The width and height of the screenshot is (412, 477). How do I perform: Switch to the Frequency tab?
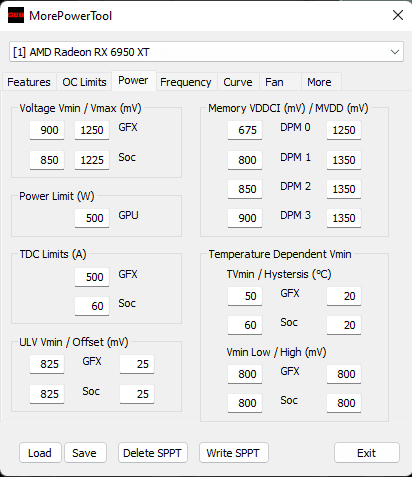pos(186,82)
